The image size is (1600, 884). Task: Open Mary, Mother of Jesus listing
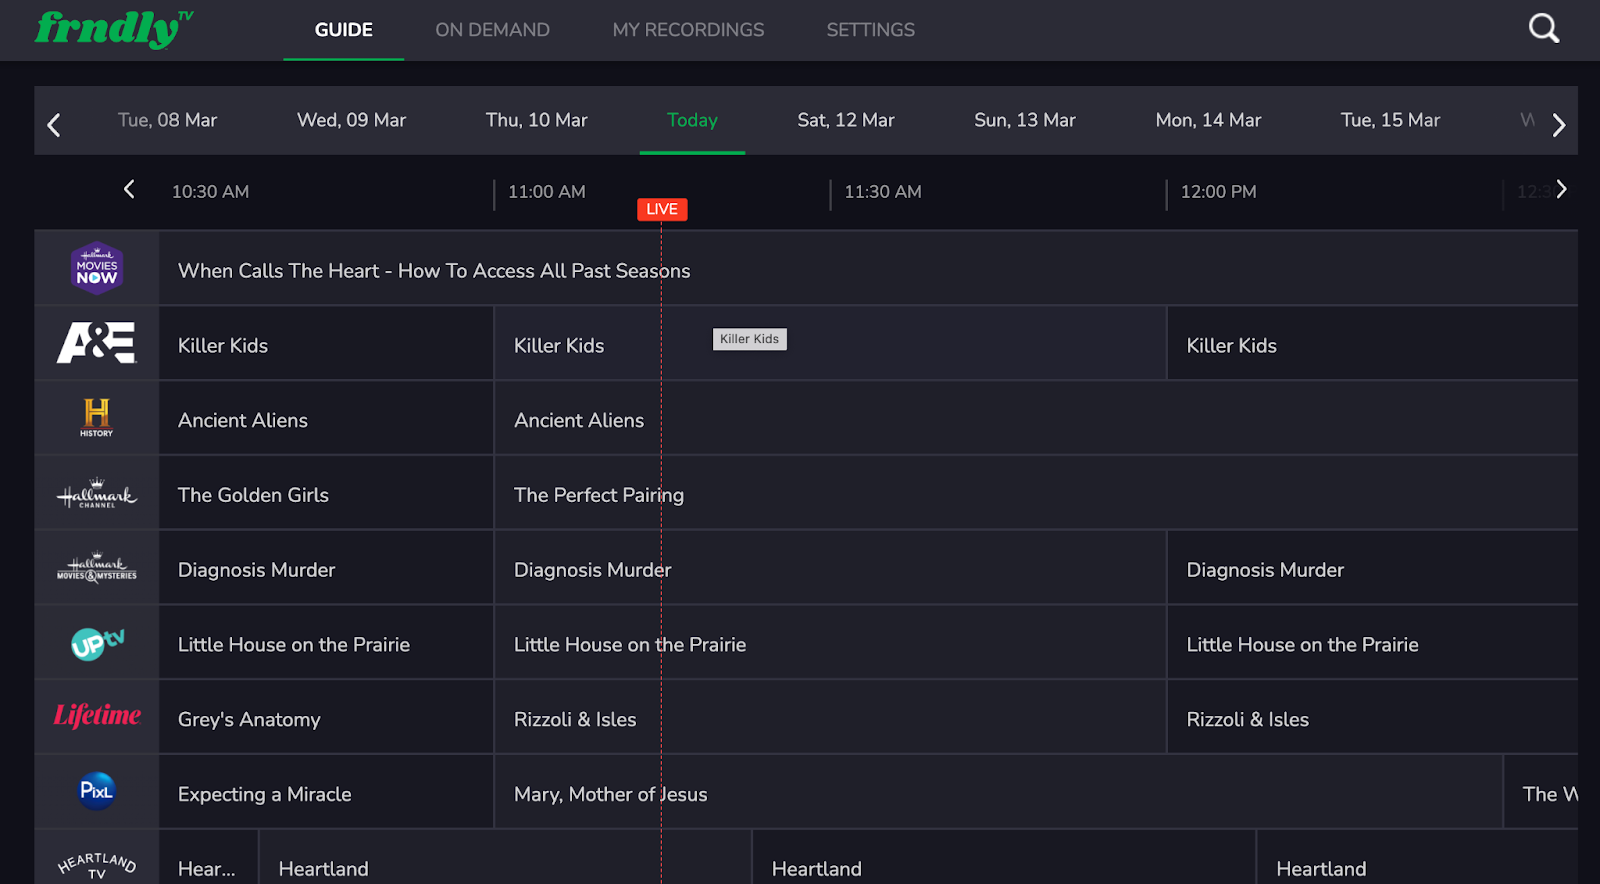(x=998, y=792)
